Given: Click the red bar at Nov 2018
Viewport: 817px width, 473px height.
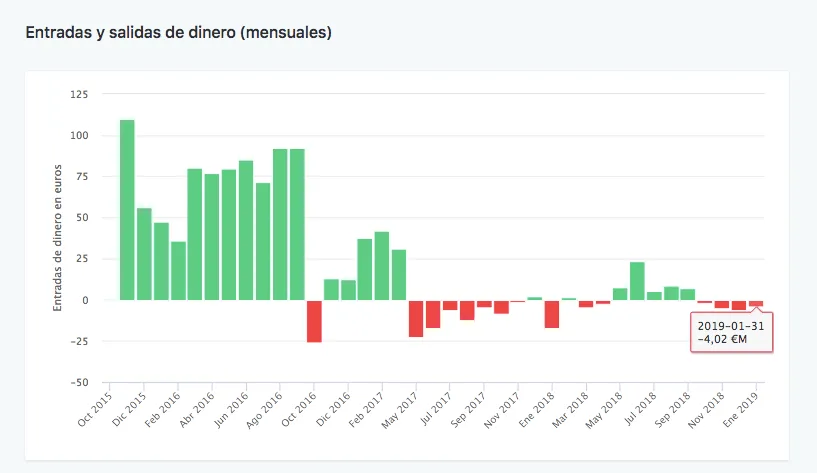Looking at the screenshot, I should 722,304.
